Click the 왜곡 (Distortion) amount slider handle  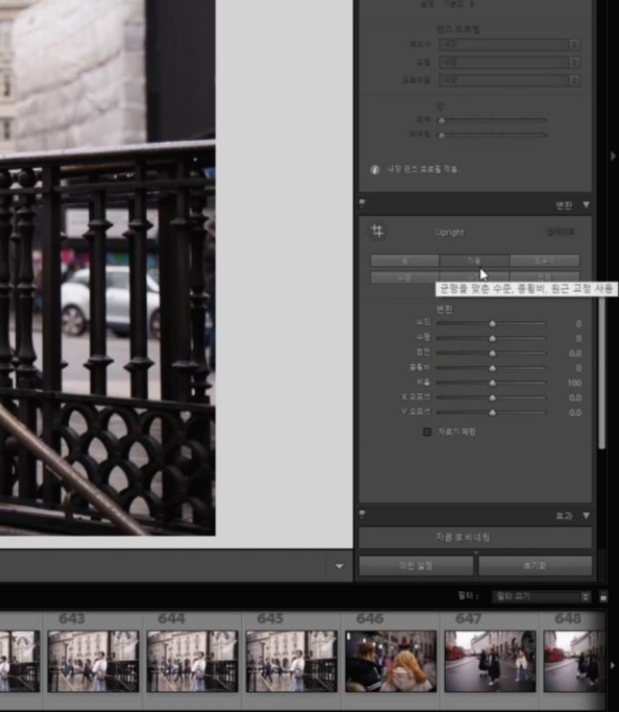[x=441, y=120]
